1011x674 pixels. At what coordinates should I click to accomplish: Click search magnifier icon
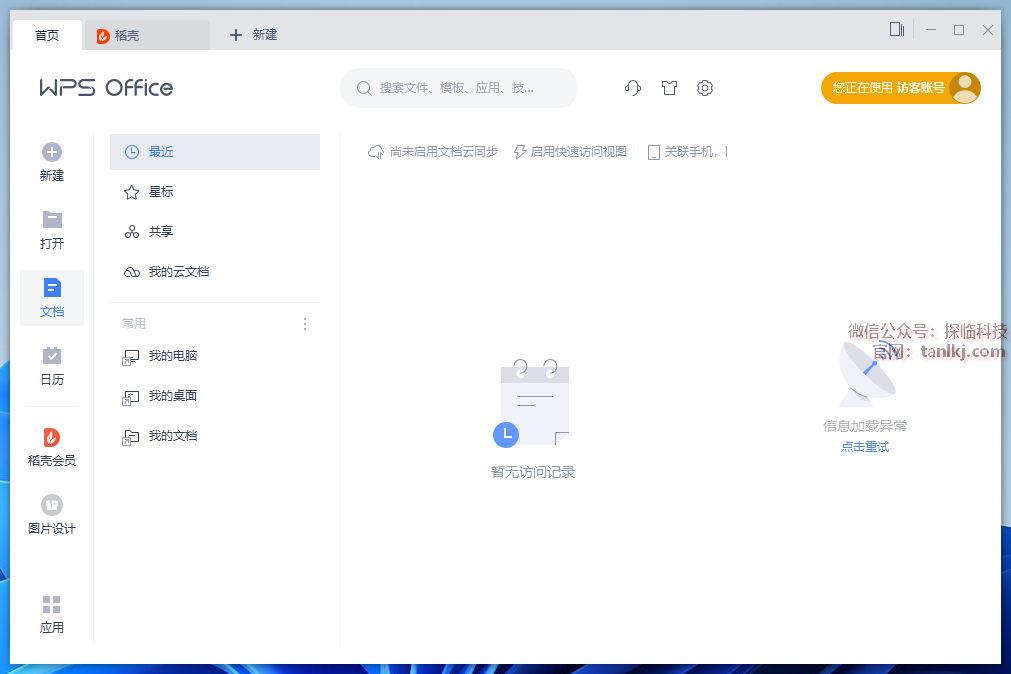pyautogui.click(x=364, y=88)
